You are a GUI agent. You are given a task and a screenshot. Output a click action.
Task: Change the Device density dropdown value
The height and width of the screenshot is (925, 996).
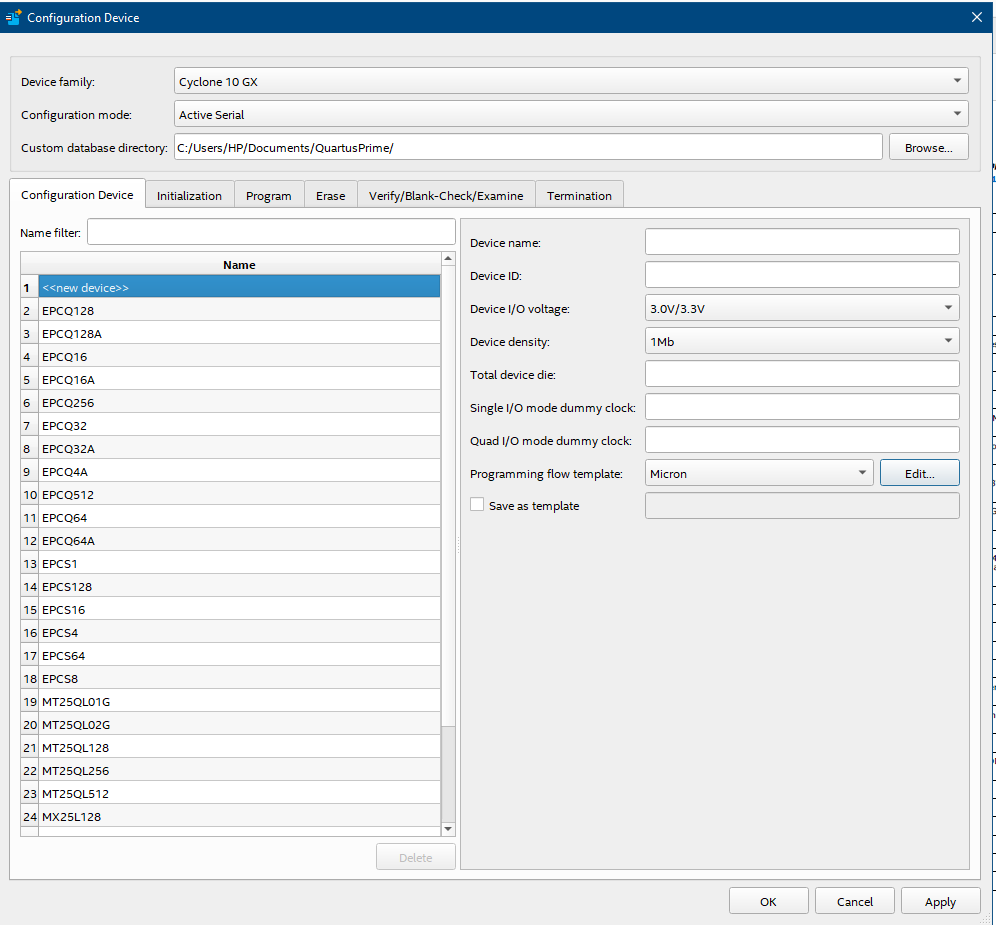click(802, 341)
